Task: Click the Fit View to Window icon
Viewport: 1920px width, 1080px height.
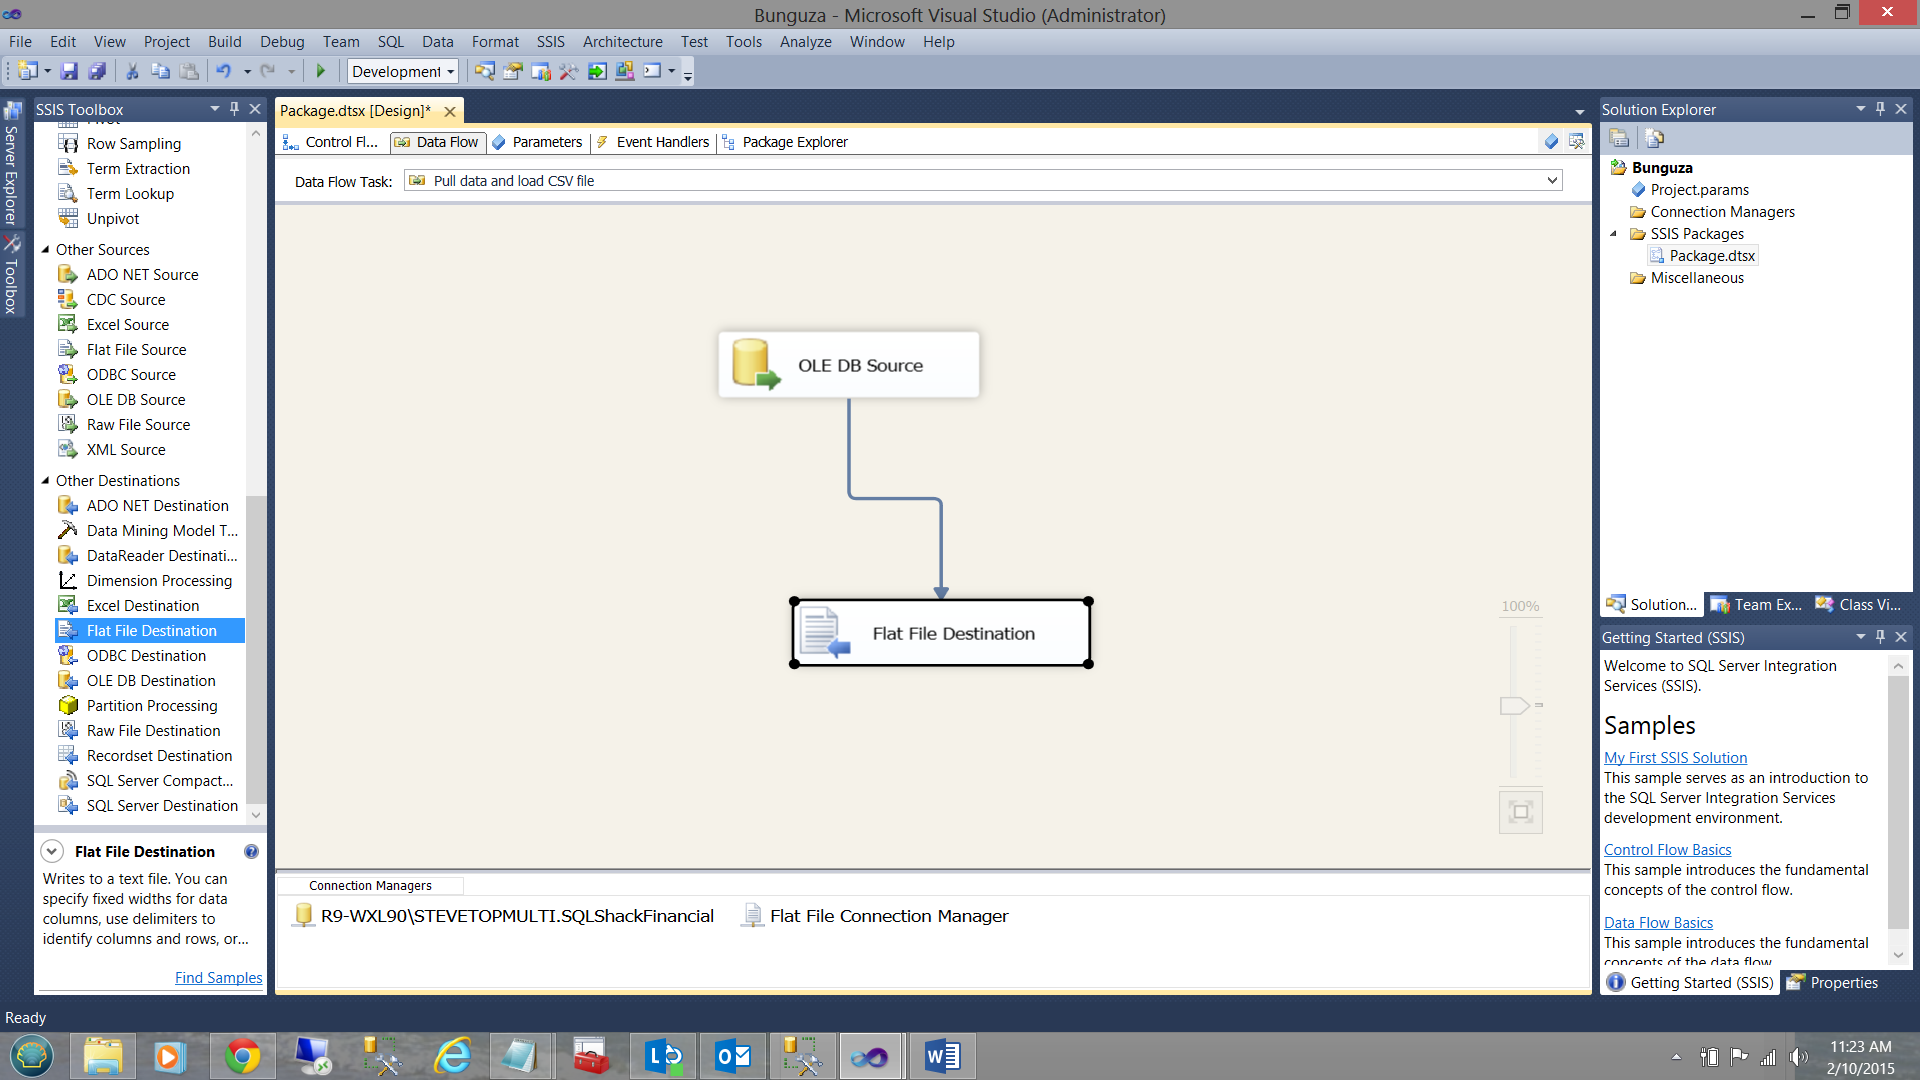Action: pyautogui.click(x=1520, y=812)
